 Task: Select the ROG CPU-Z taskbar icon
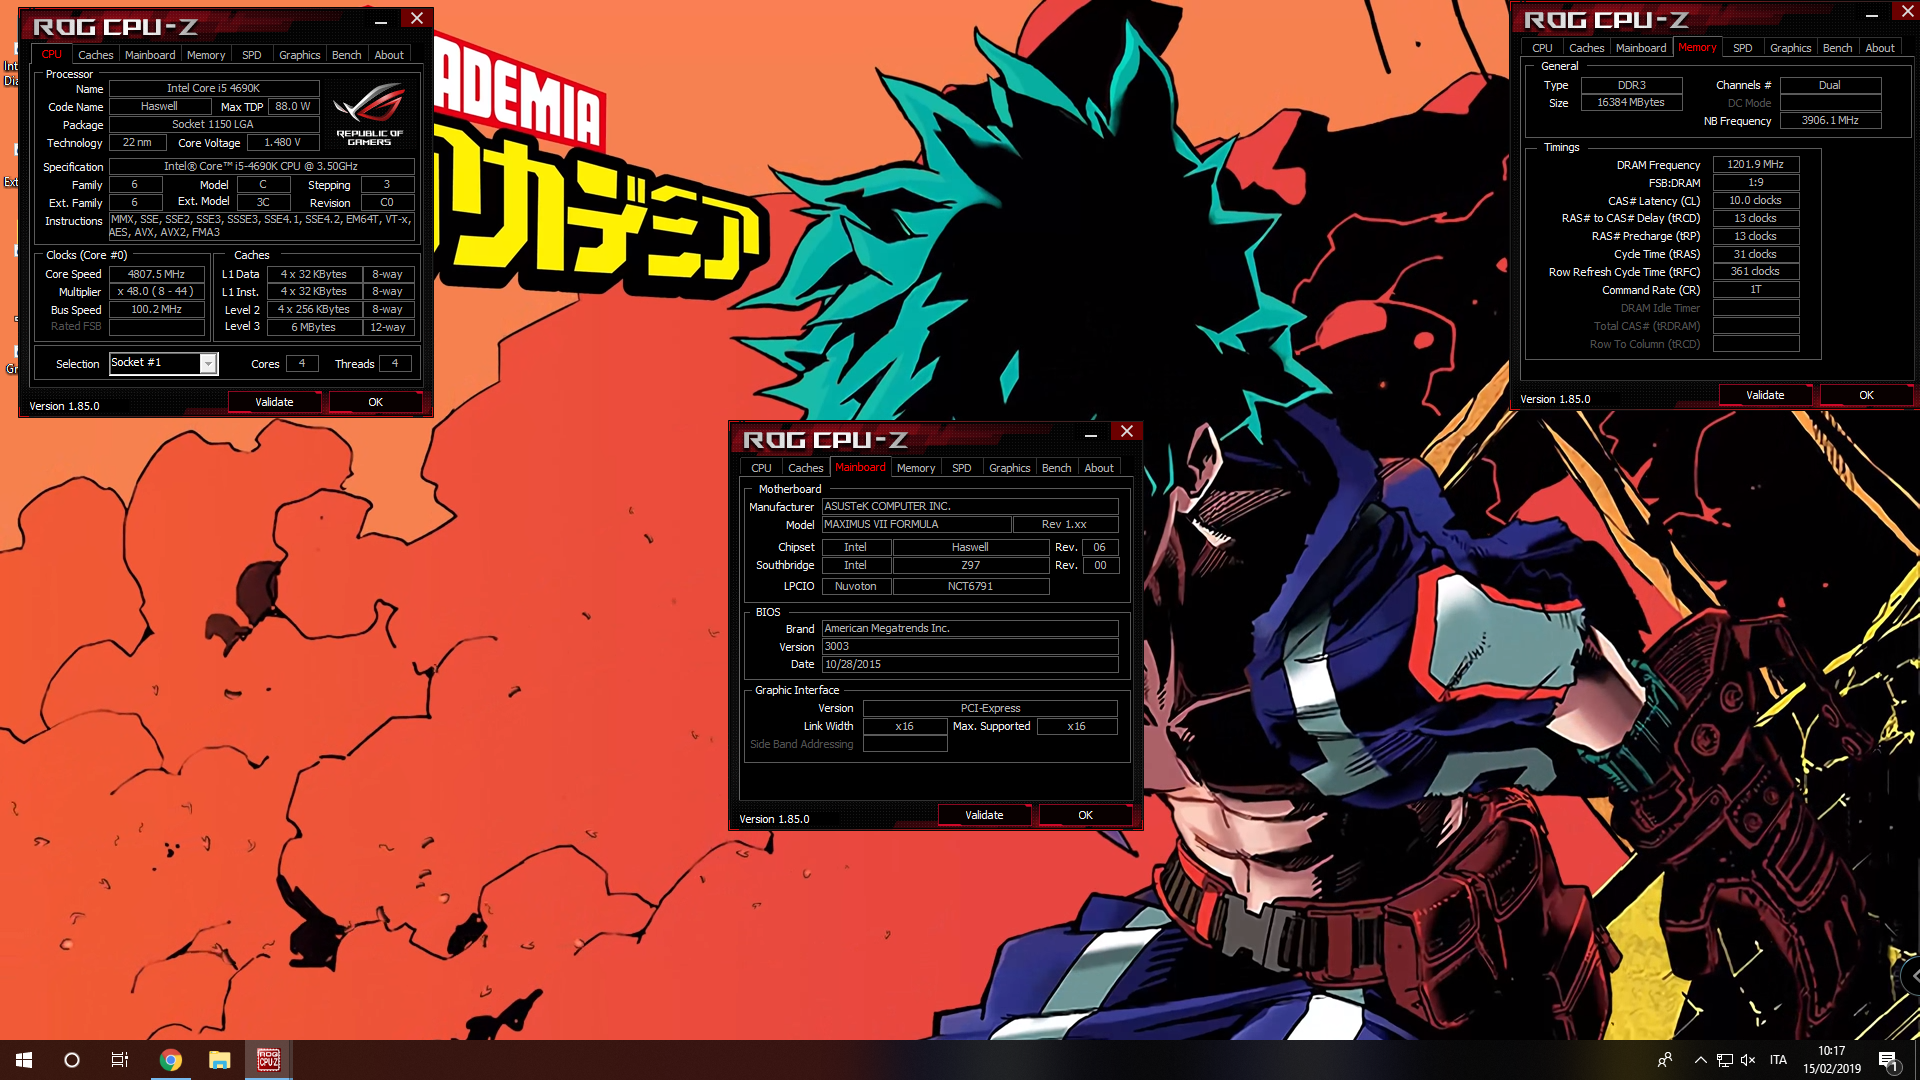[268, 1060]
